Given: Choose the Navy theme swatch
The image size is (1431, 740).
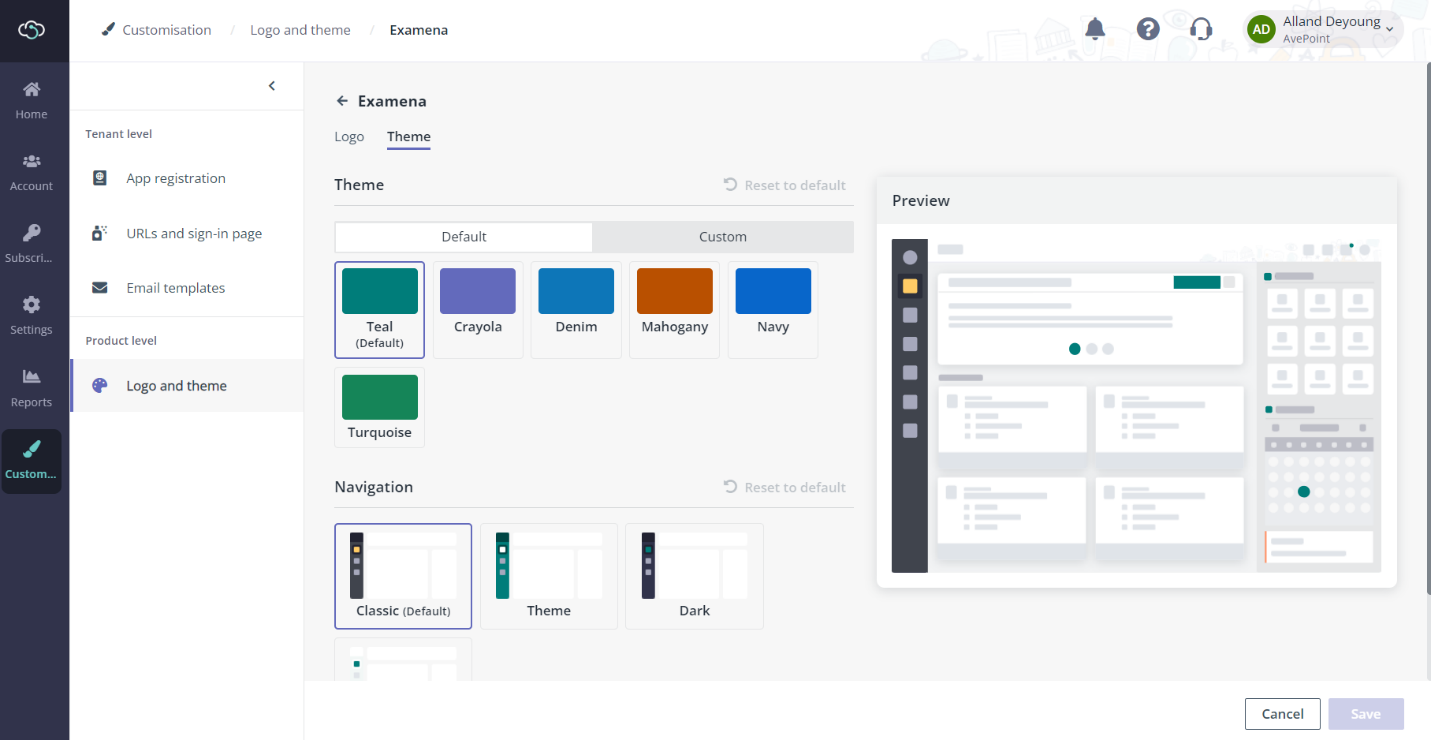Looking at the screenshot, I should (x=773, y=310).
